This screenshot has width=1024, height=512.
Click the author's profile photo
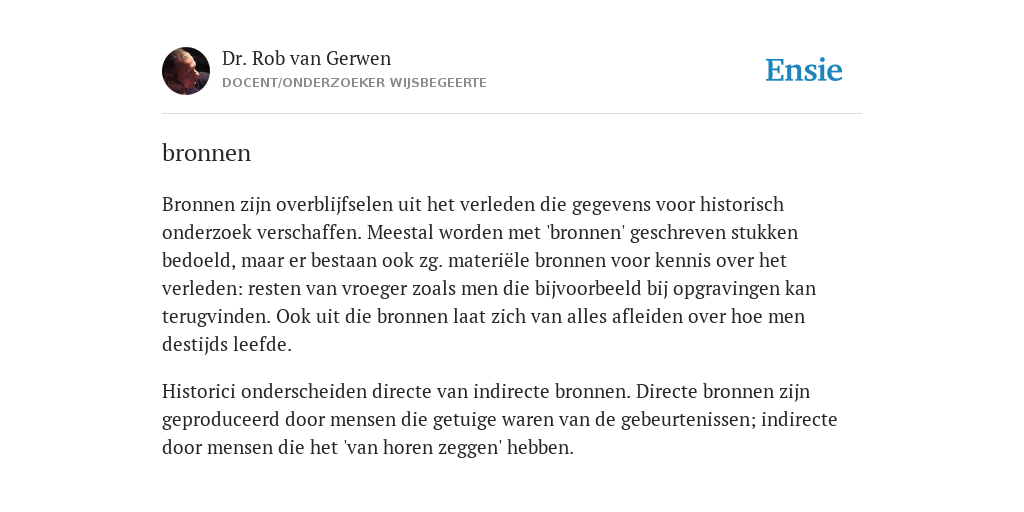tap(186, 71)
